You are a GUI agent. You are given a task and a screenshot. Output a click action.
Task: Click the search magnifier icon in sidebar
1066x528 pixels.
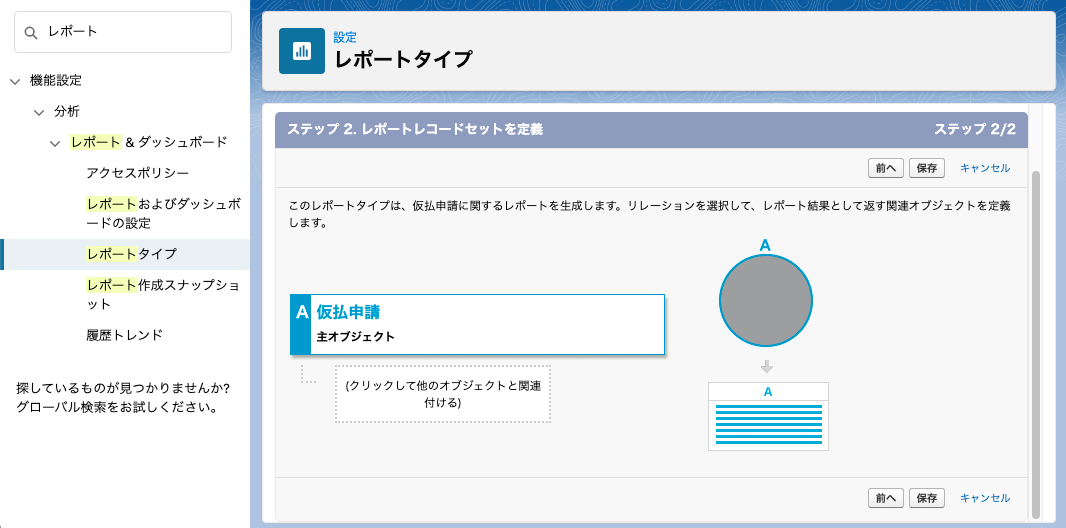31,33
